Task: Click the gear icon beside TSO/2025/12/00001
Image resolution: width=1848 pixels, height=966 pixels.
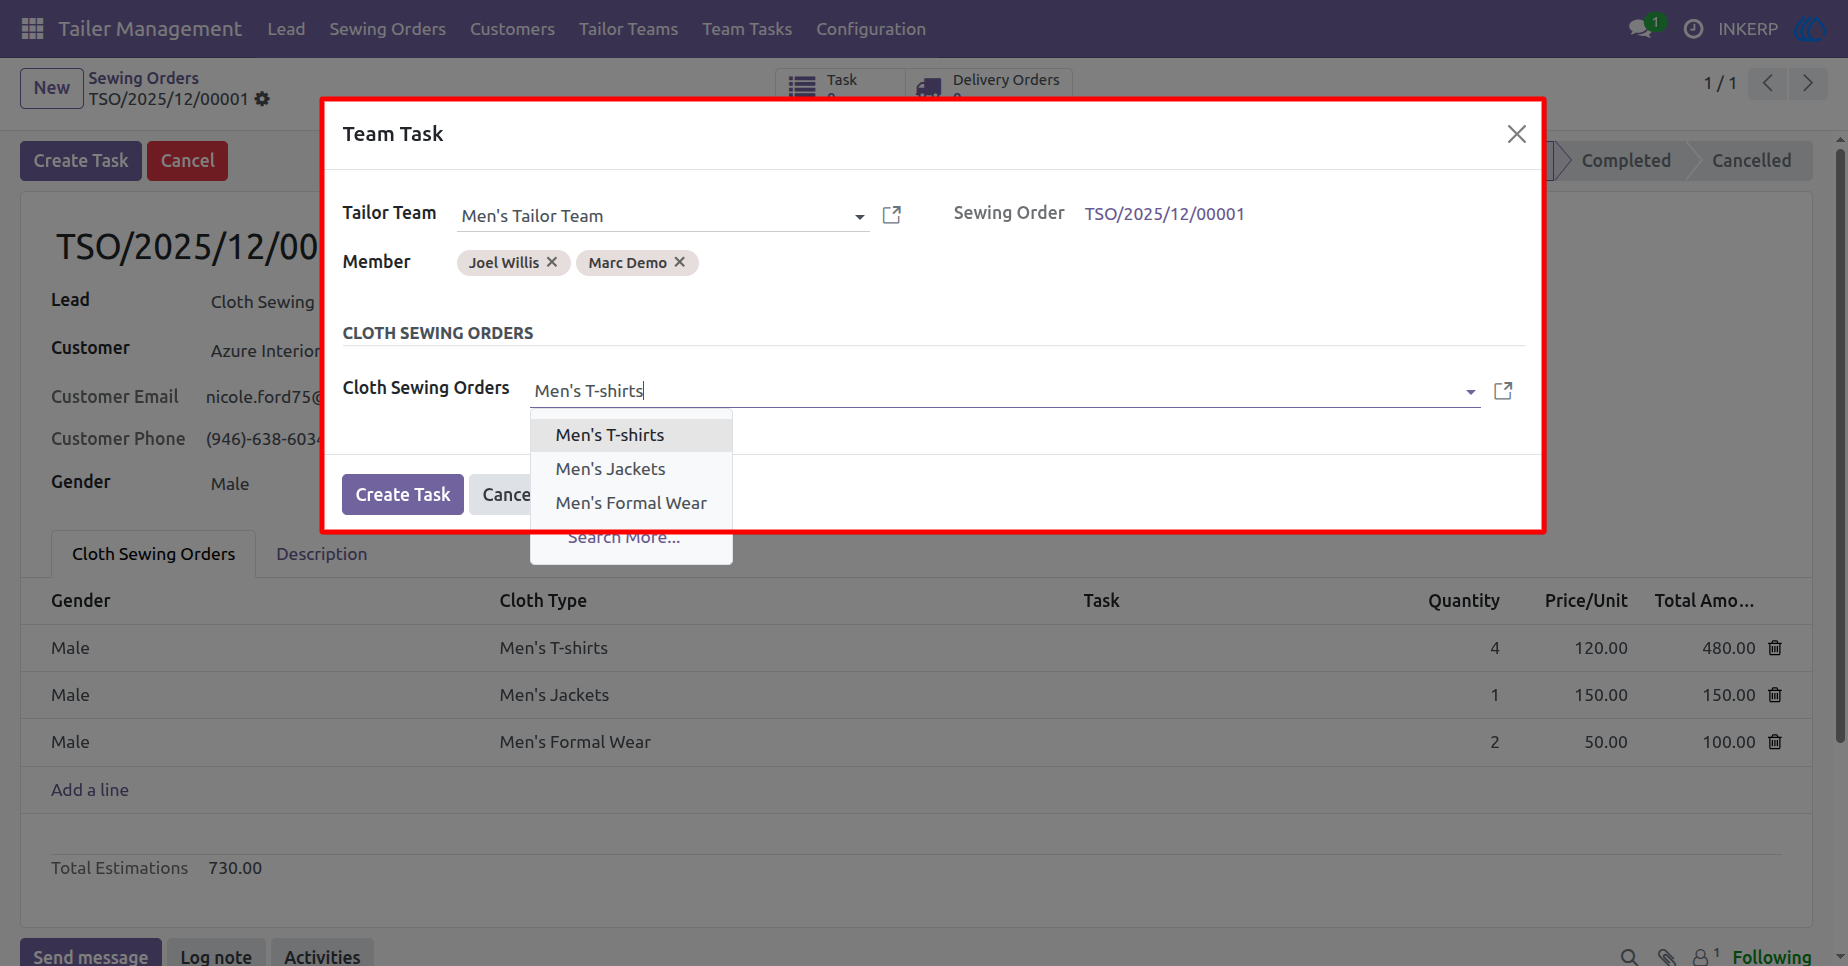Action: 262,99
